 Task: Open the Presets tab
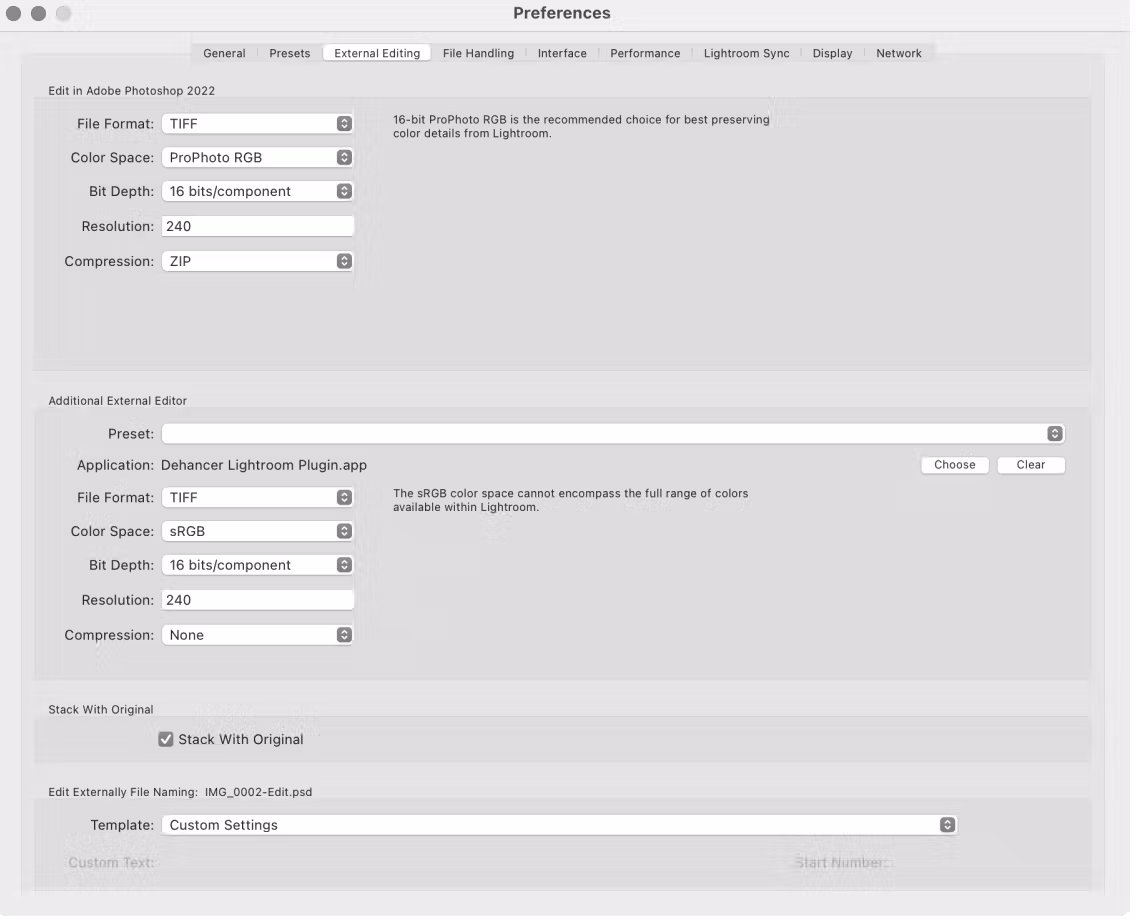point(290,54)
